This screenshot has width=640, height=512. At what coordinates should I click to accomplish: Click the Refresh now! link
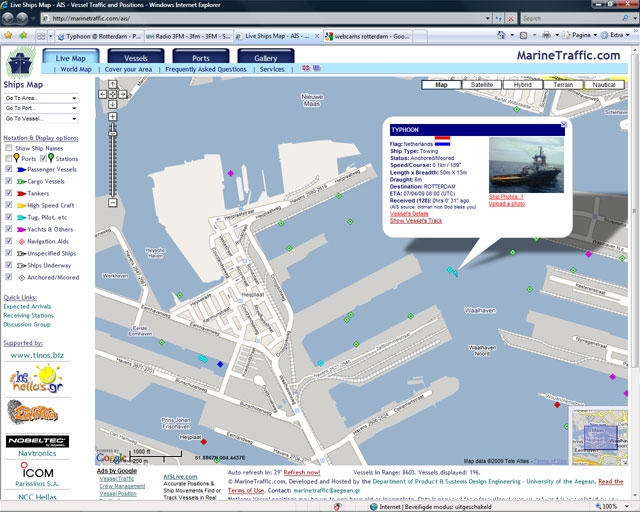pos(302,472)
